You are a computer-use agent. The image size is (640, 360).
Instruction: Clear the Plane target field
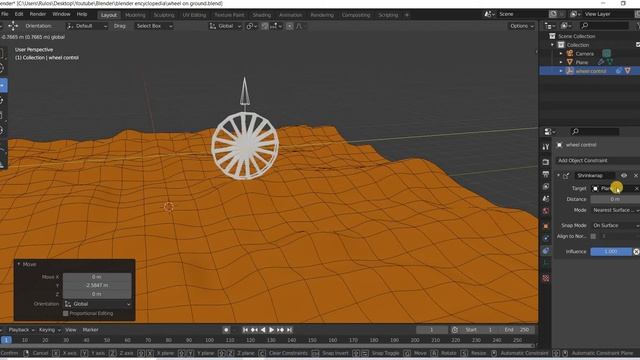636,189
